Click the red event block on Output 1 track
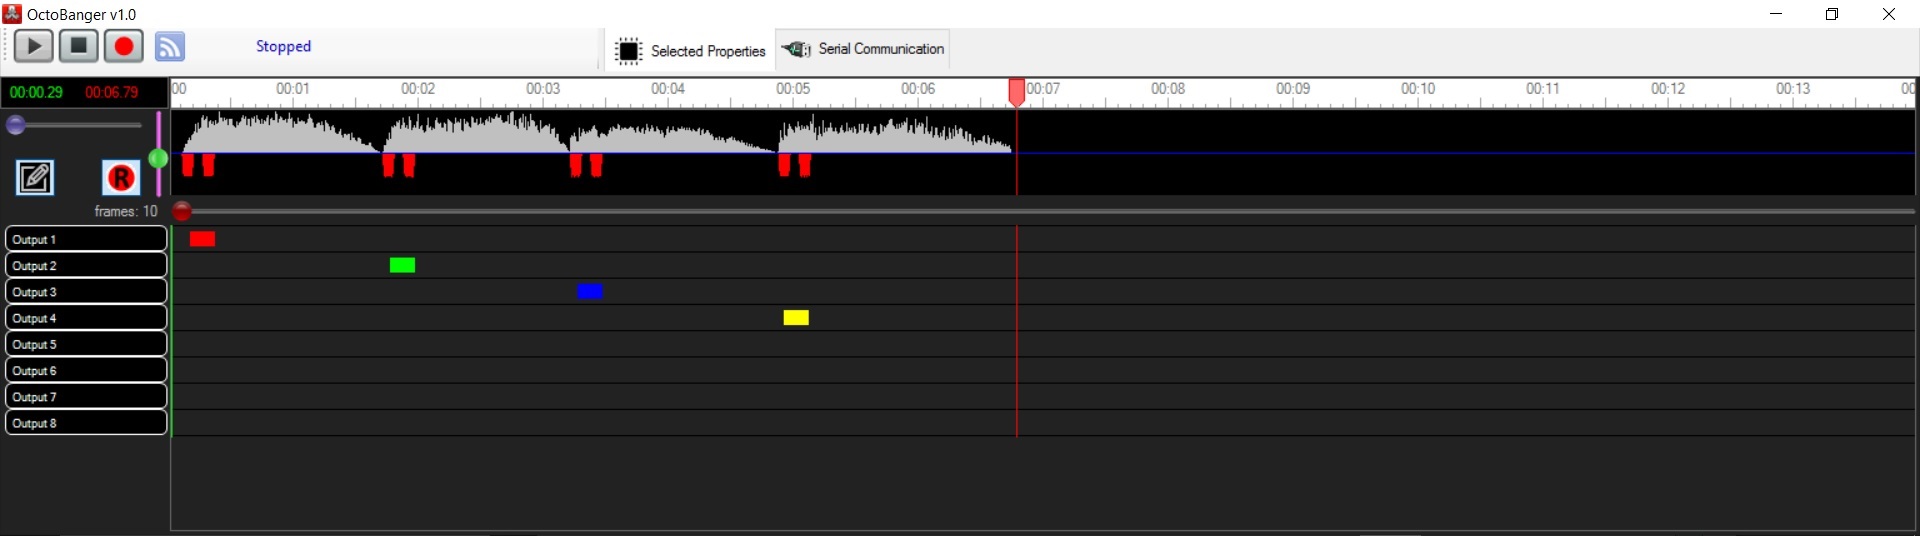Image resolution: width=1920 pixels, height=536 pixels. pos(202,239)
